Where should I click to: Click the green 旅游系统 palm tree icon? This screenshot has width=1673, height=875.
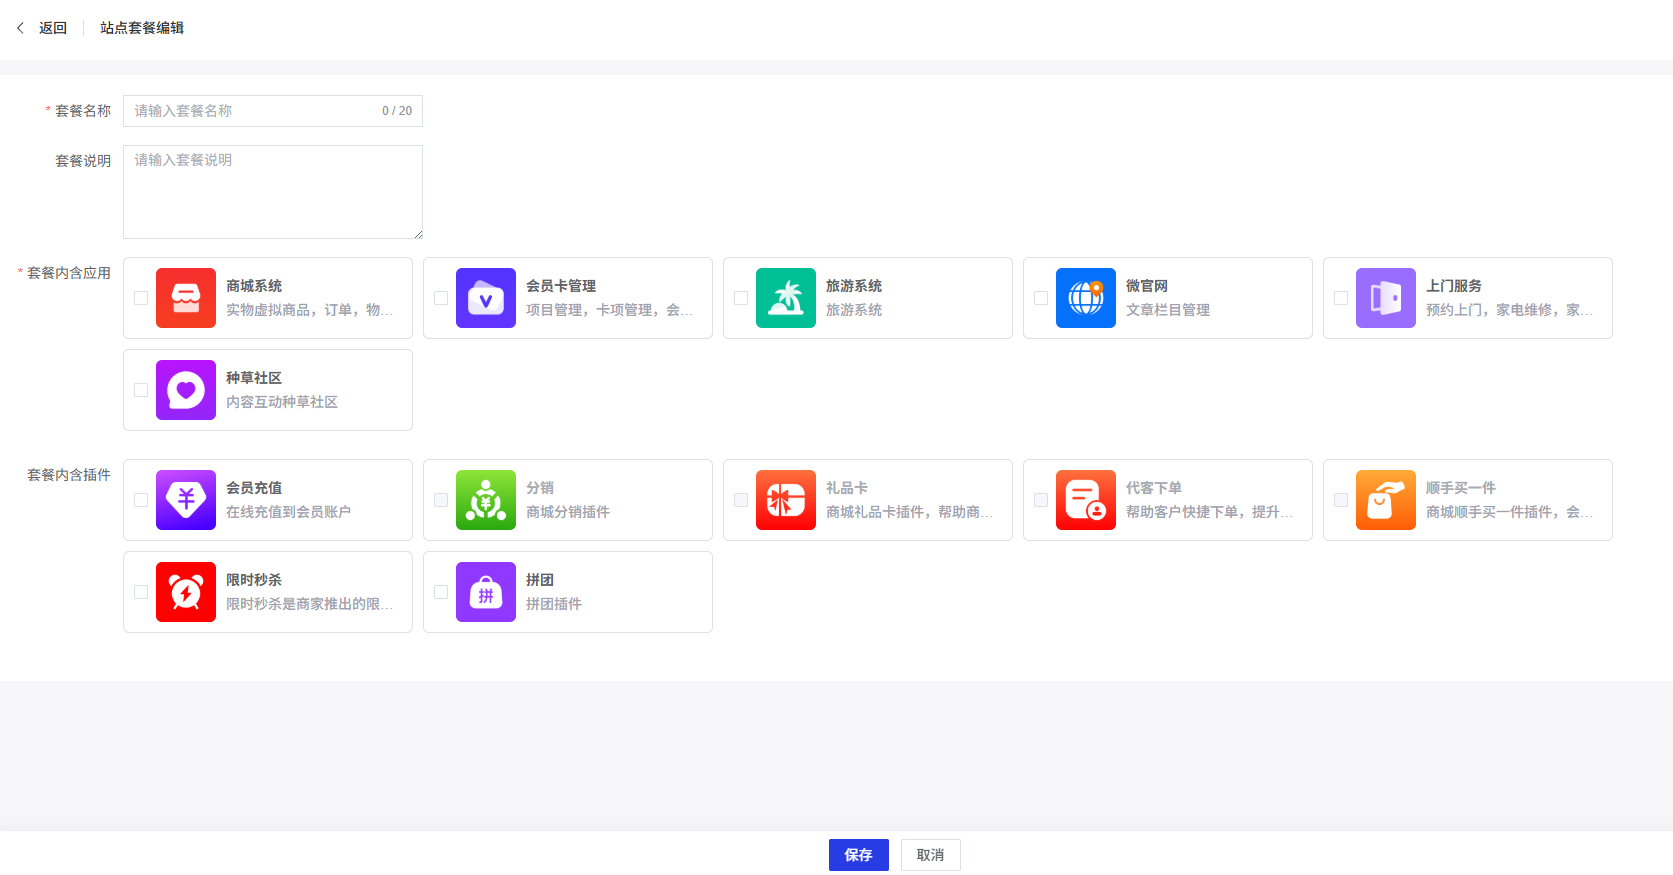pos(786,298)
